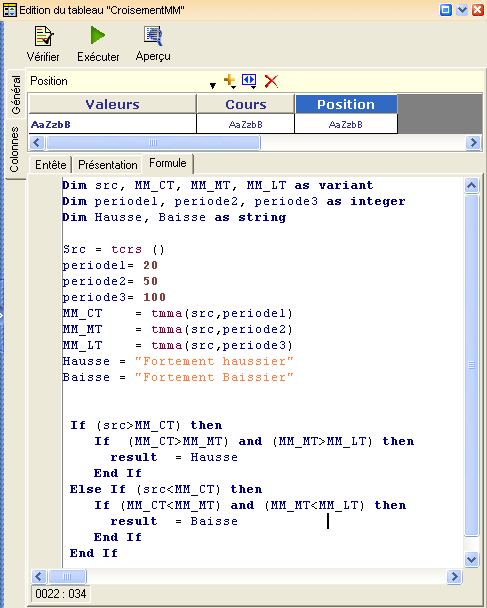Switch to the Présentation tab

(x=107, y=165)
